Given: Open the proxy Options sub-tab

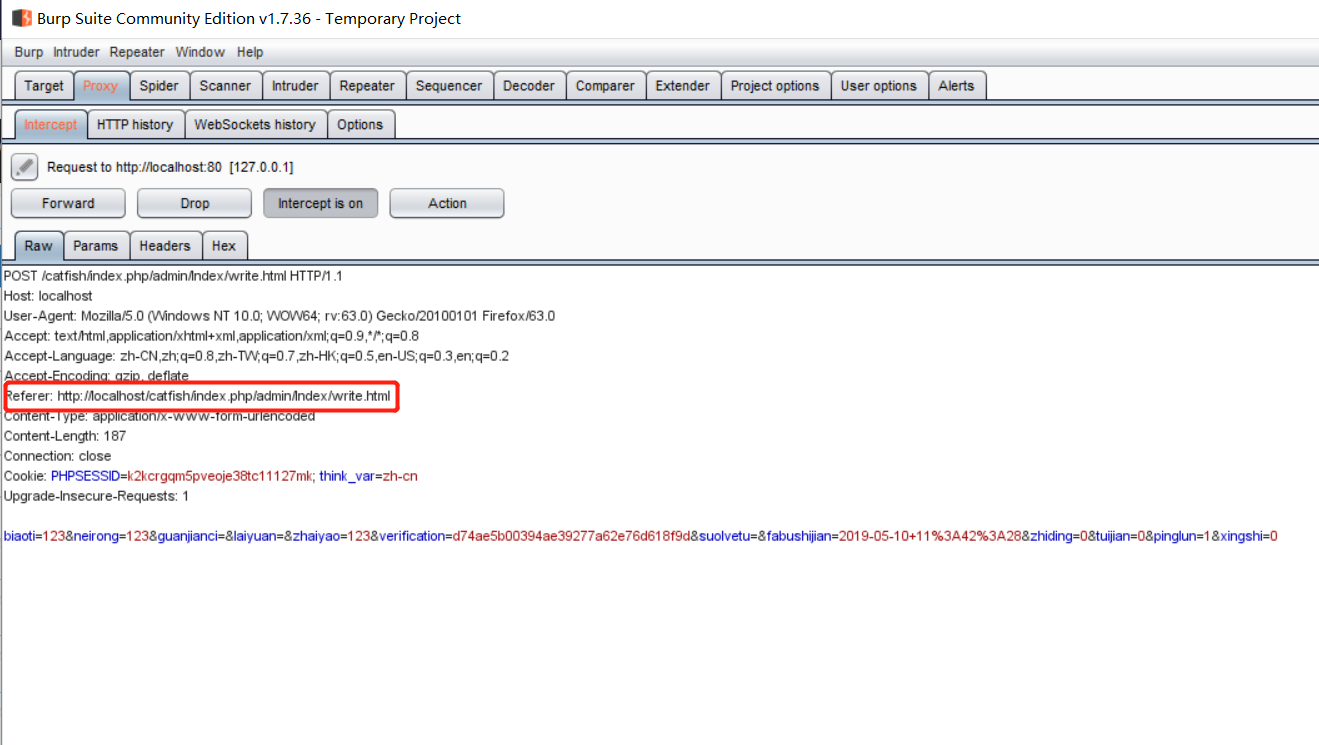Looking at the screenshot, I should click(x=360, y=125).
